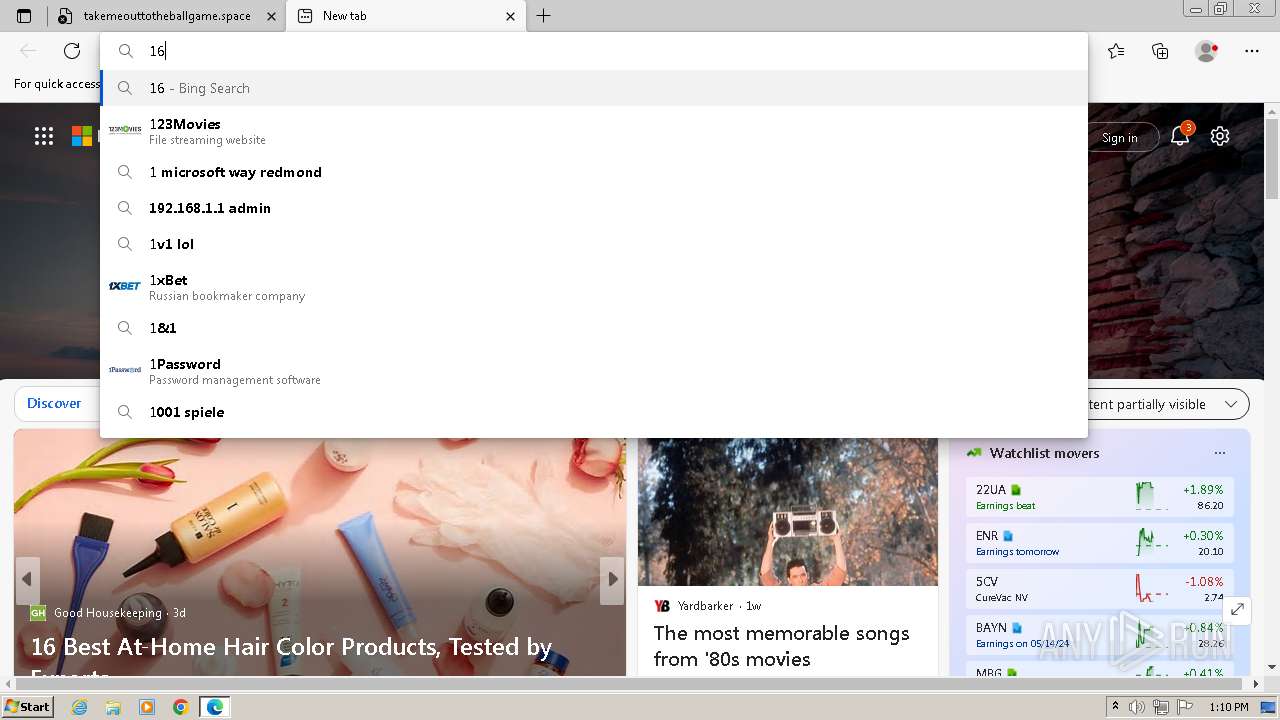Refresh the current page
The width and height of the screenshot is (1280, 720).
tap(72, 51)
